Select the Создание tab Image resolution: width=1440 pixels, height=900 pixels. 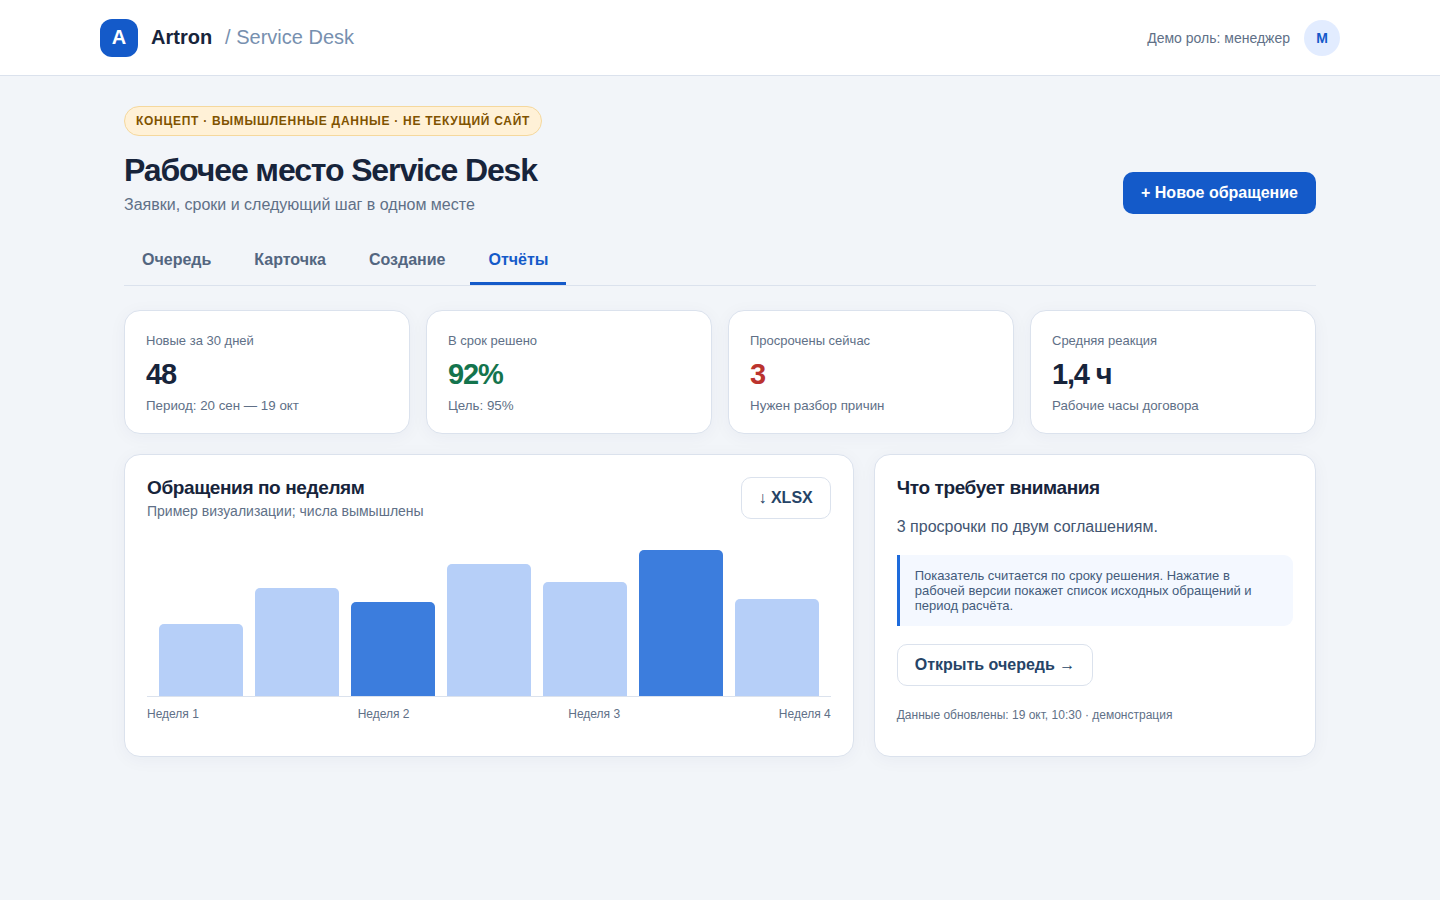(407, 260)
